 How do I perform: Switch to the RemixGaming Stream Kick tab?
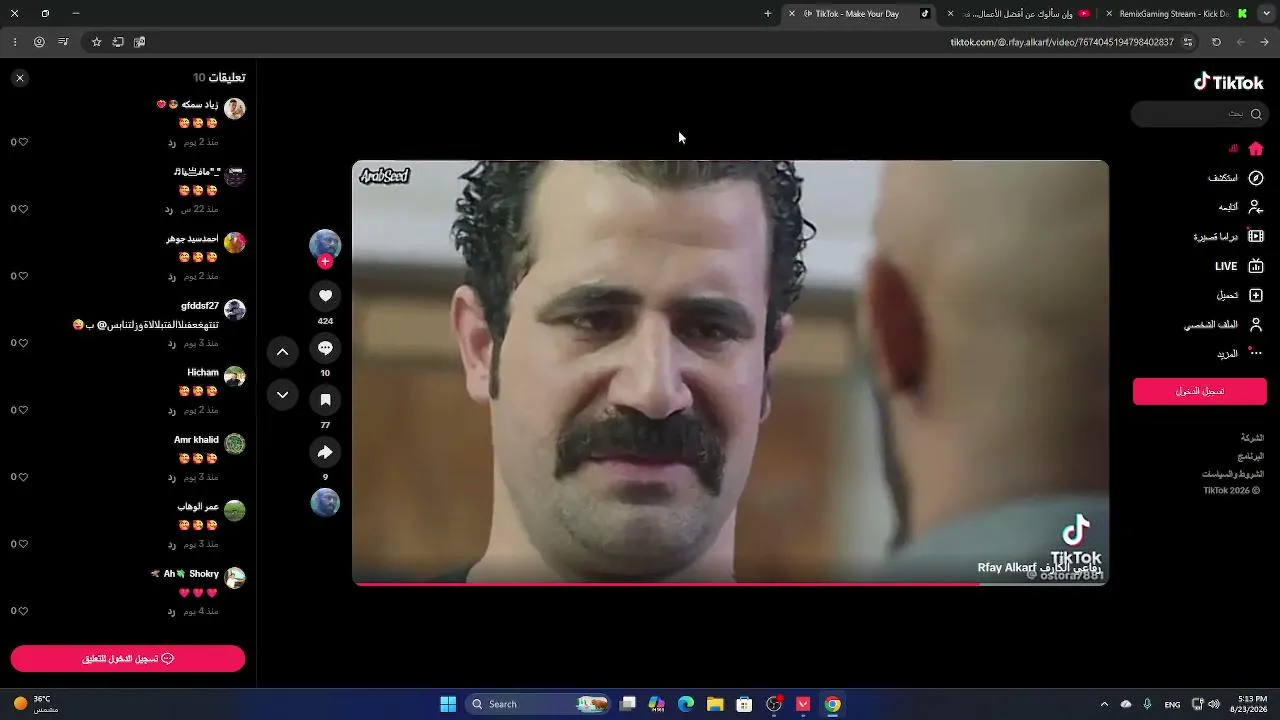pyautogui.click(x=1176, y=14)
